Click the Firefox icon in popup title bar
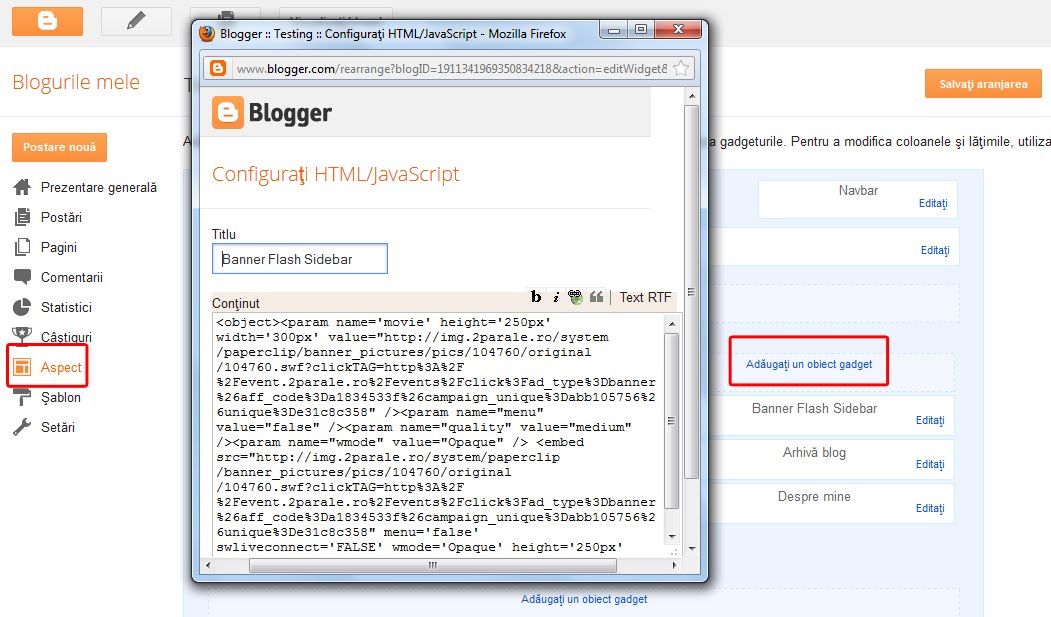 pyautogui.click(x=207, y=33)
